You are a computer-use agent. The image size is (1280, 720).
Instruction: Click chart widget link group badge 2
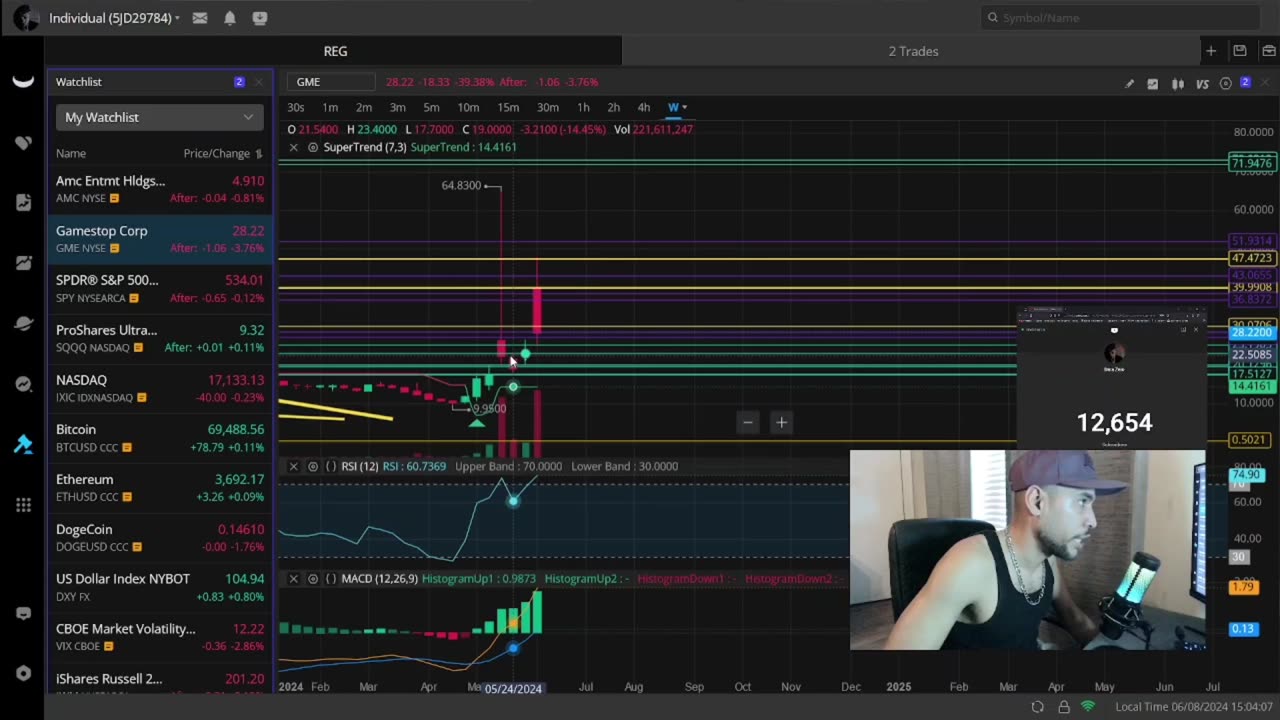[x=1245, y=82]
